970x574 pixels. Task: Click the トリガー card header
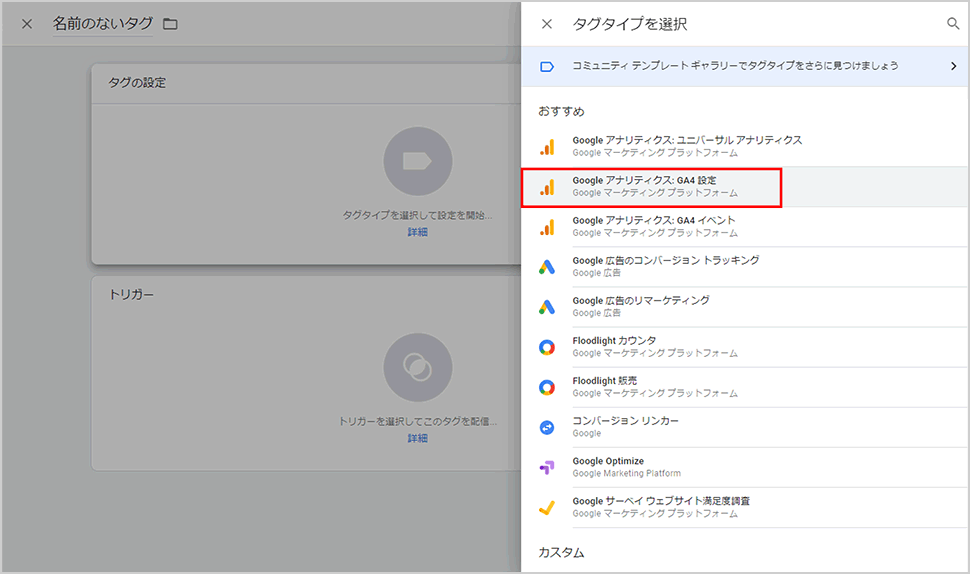tap(131, 295)
